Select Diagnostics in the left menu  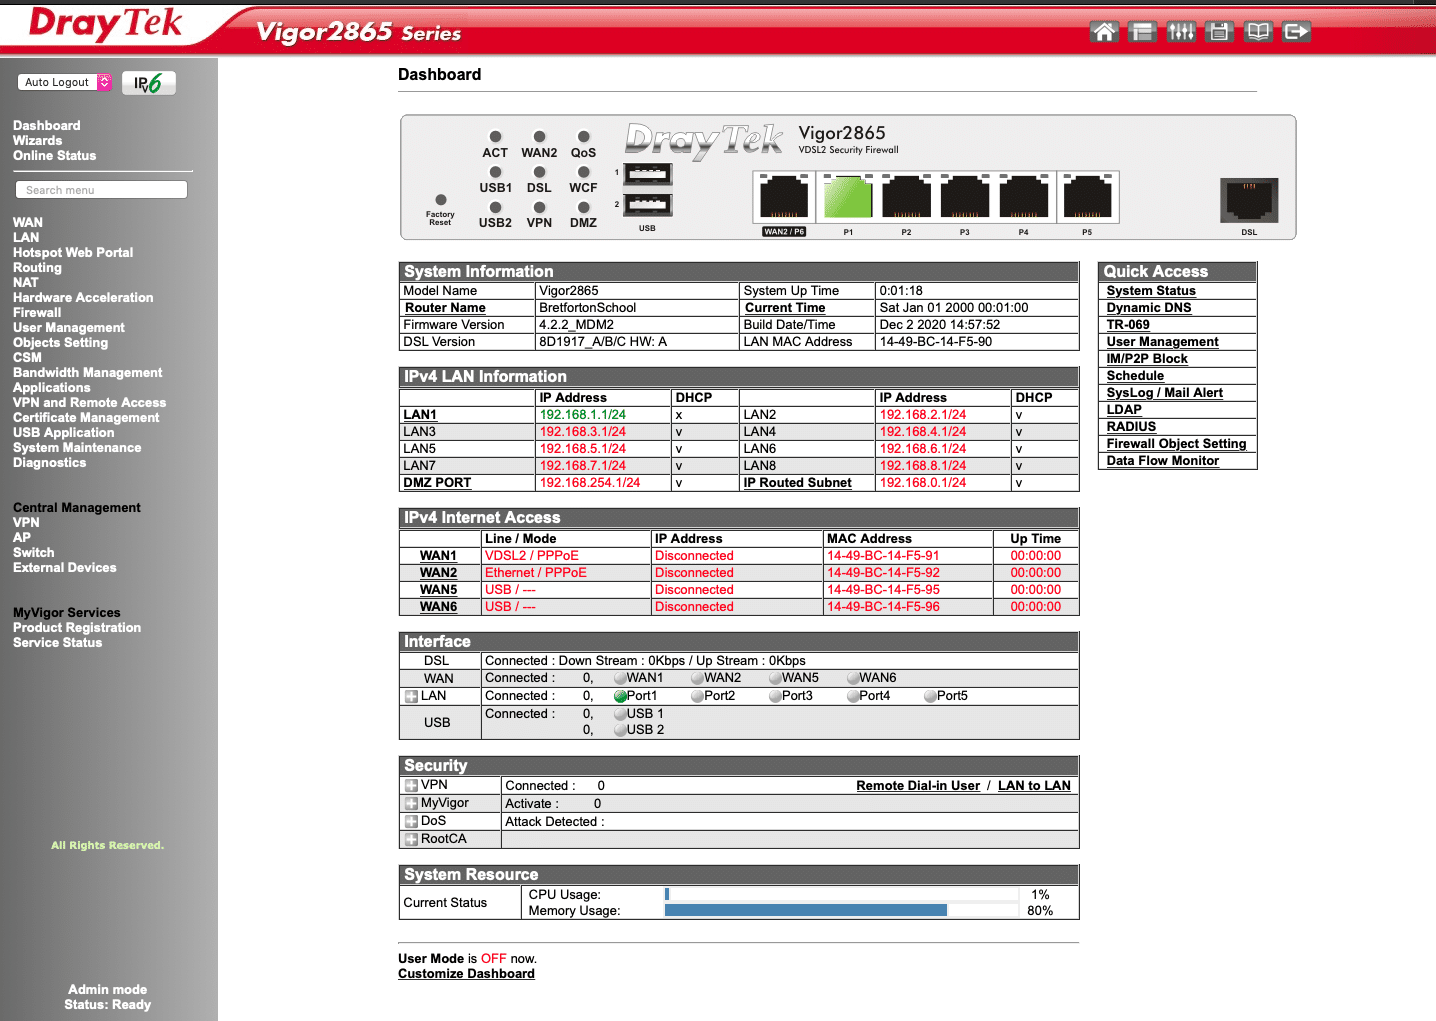pyautogui.click(x=48, y=462)
